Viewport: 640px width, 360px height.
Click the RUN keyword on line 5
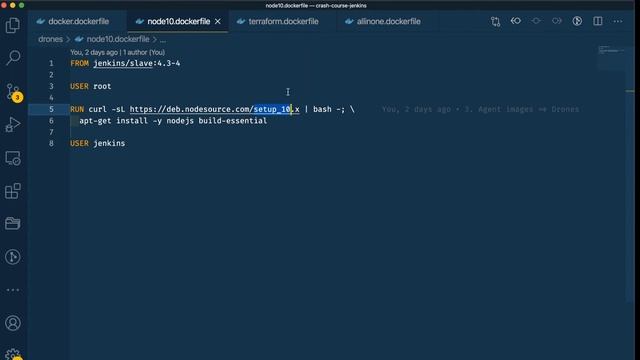(77, 109)
